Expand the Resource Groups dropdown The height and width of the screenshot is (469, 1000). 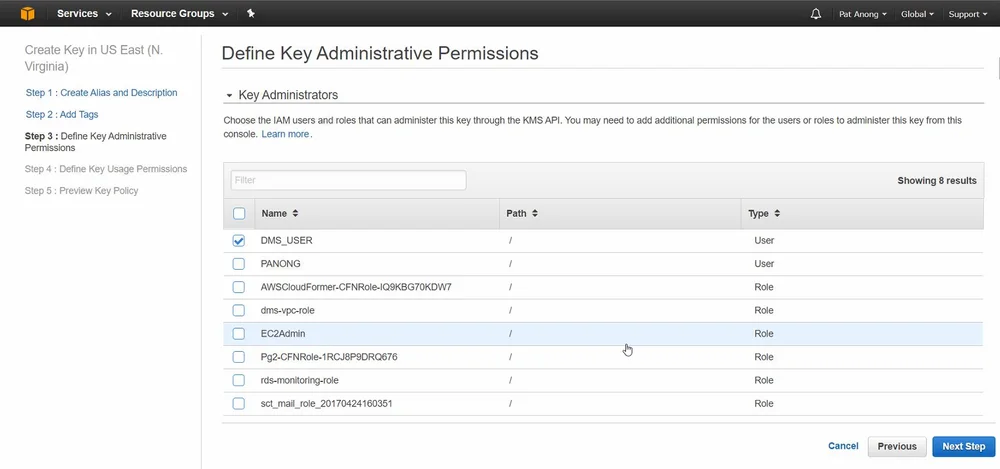tap(179, 14)
